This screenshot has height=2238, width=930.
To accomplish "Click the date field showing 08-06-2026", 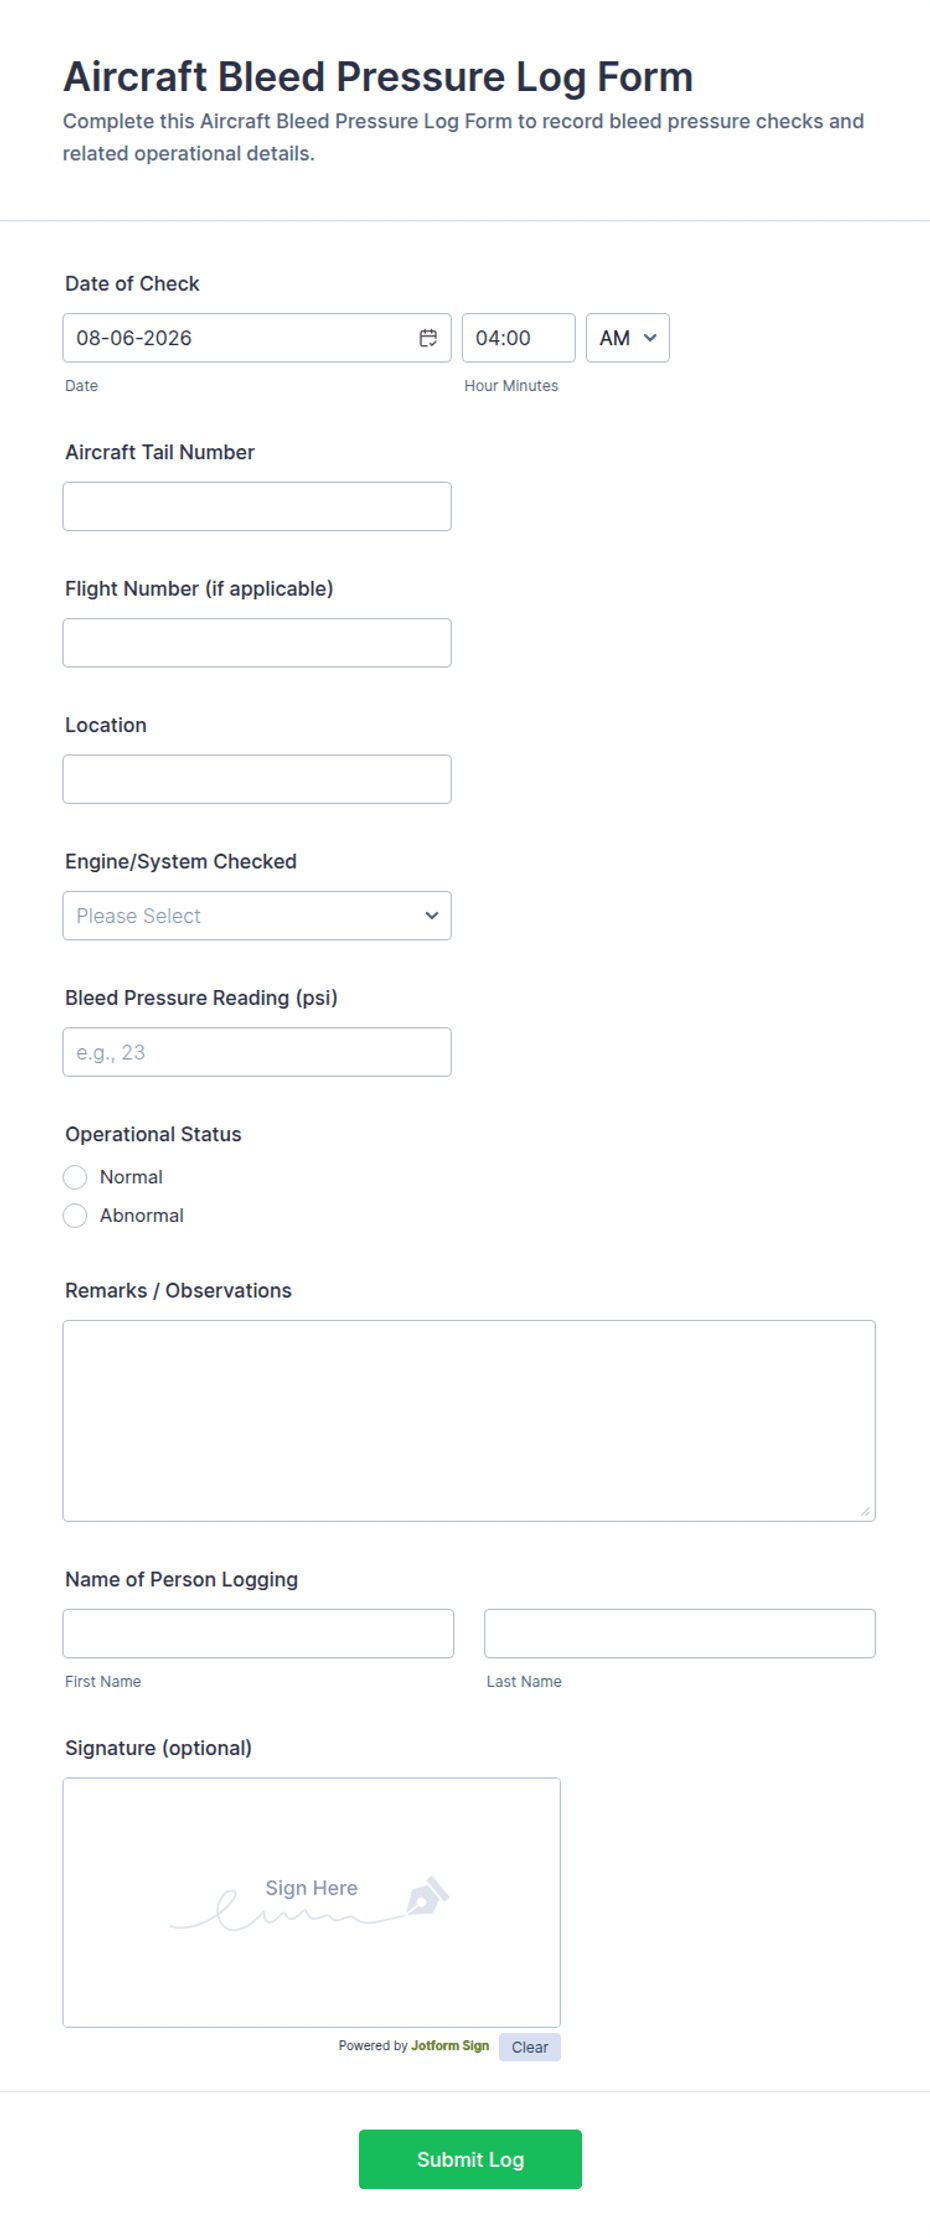I will tap(257, 338).
